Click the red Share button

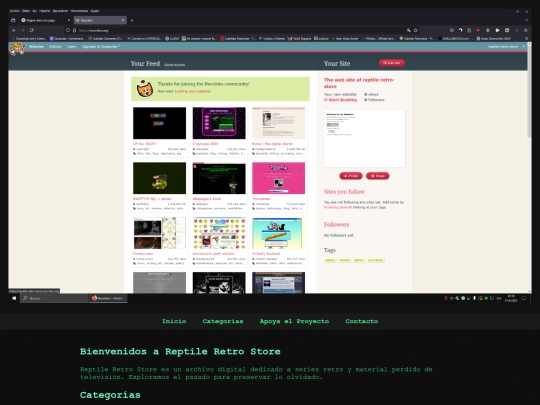pos(377,176)
